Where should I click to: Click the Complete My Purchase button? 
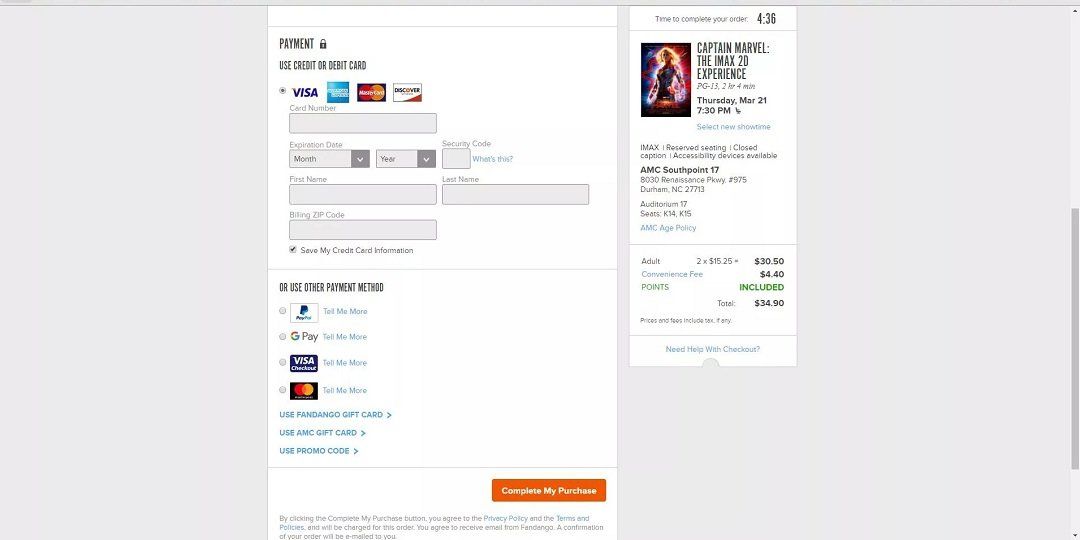pyautogui.click(x=549, y=490)
